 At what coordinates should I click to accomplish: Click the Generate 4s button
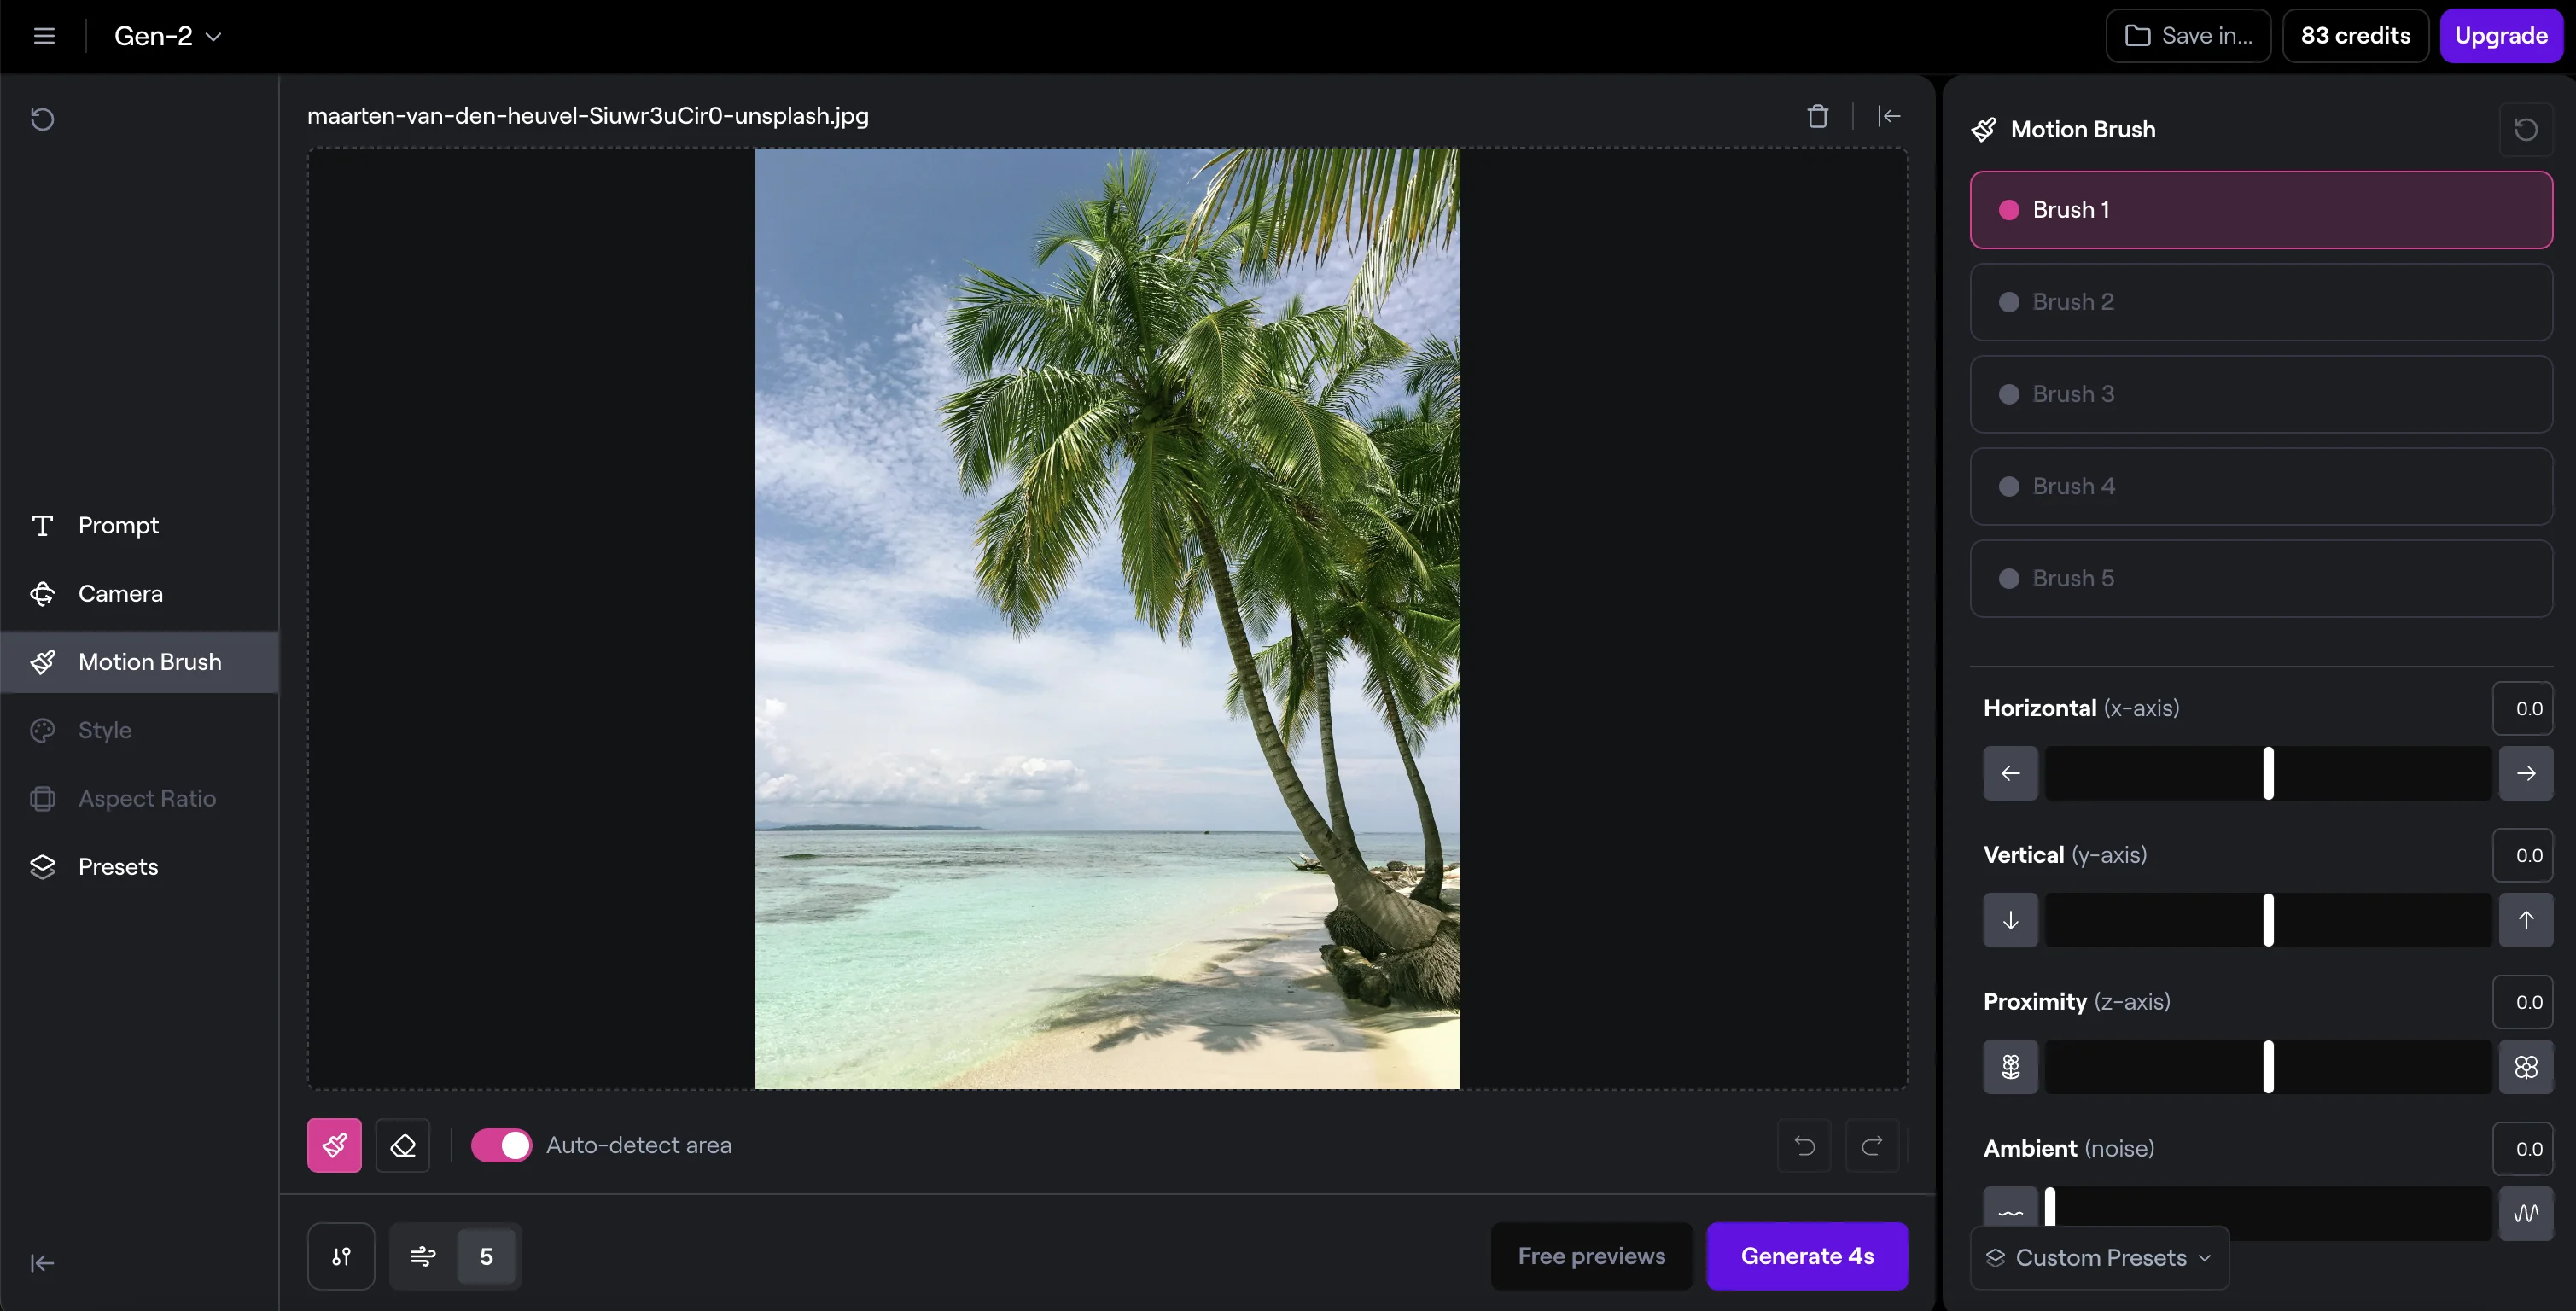[x=1806, y=1256]
